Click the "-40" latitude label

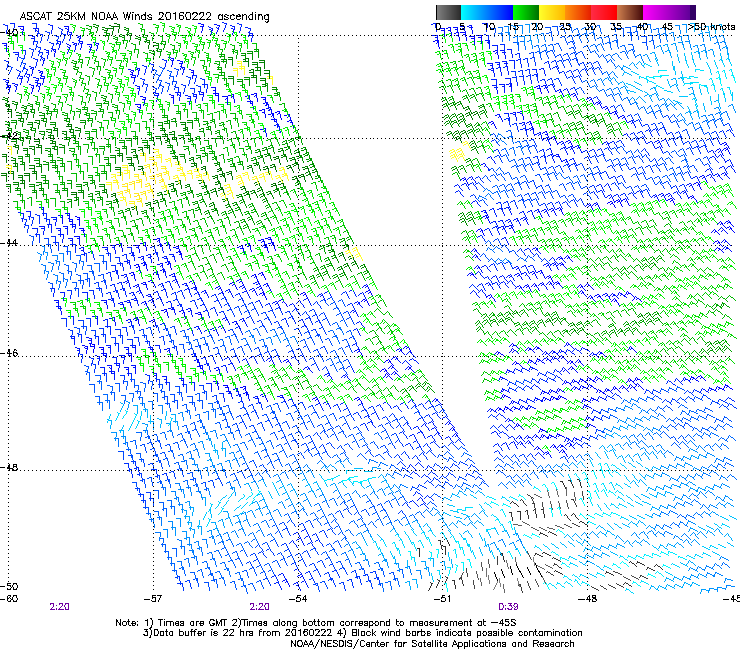pos(9,33)
